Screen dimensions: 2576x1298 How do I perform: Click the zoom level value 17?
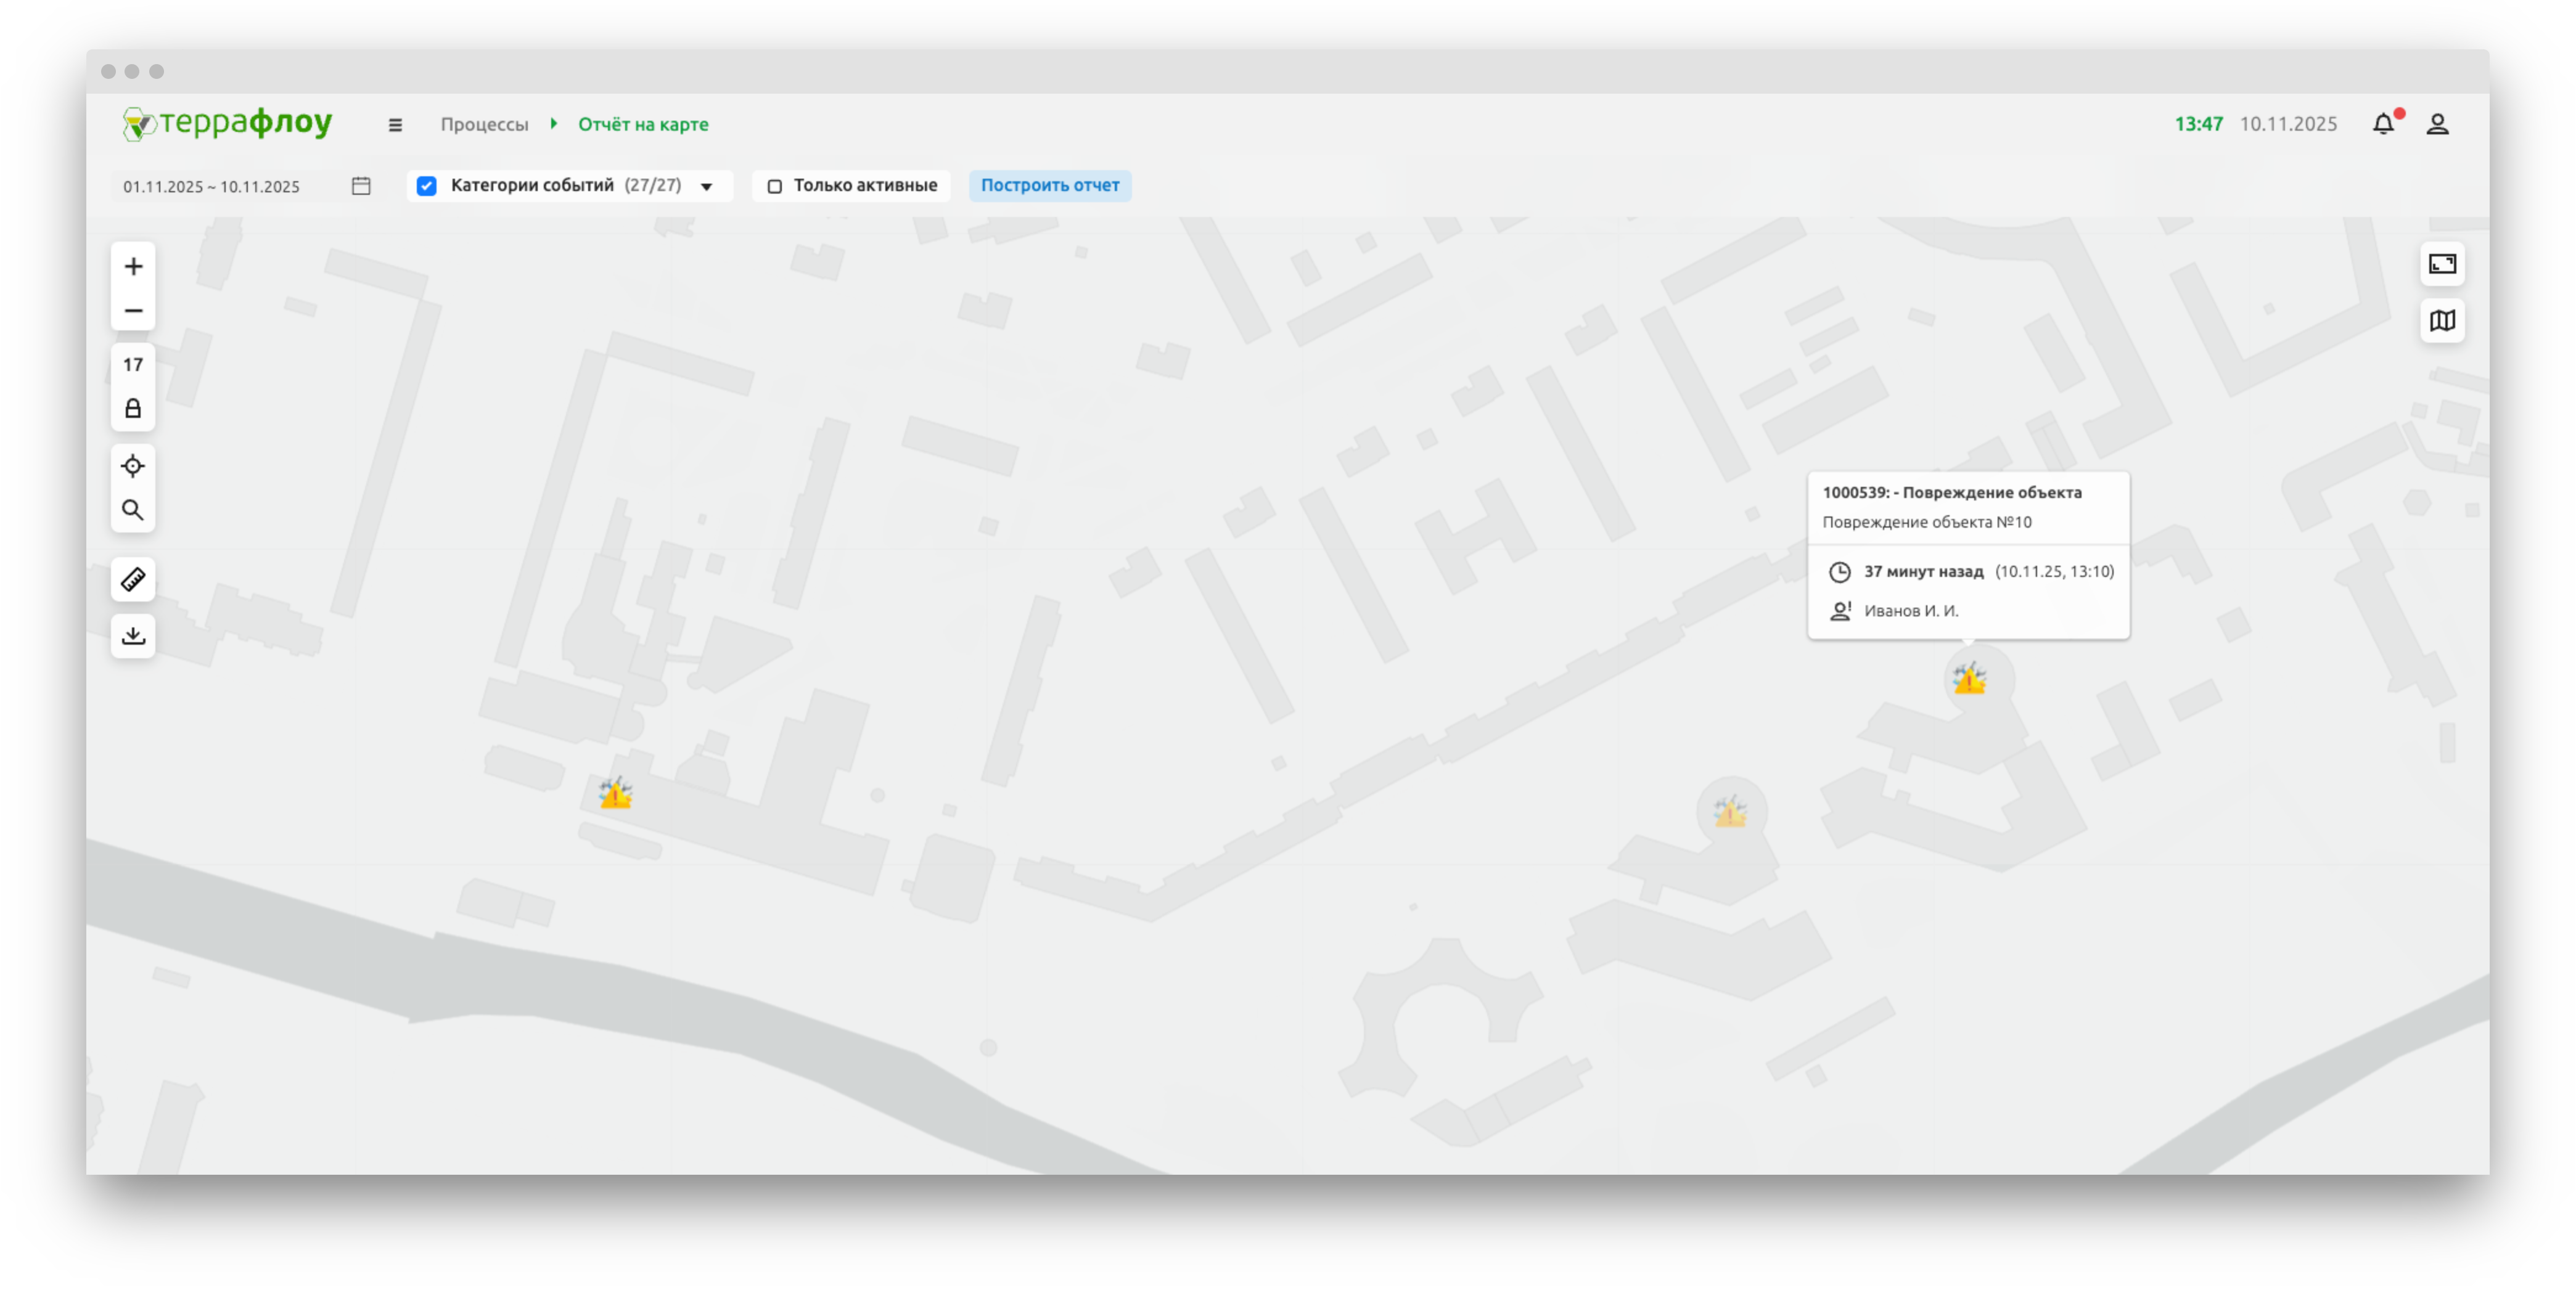point(133,365)
